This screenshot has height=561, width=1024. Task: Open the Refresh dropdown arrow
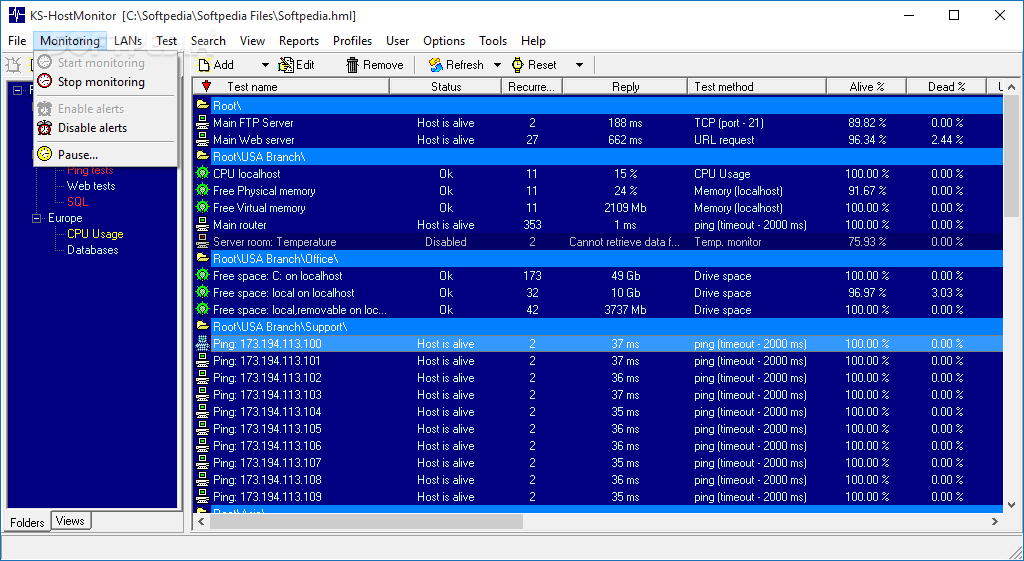click(x=497, y=65)
